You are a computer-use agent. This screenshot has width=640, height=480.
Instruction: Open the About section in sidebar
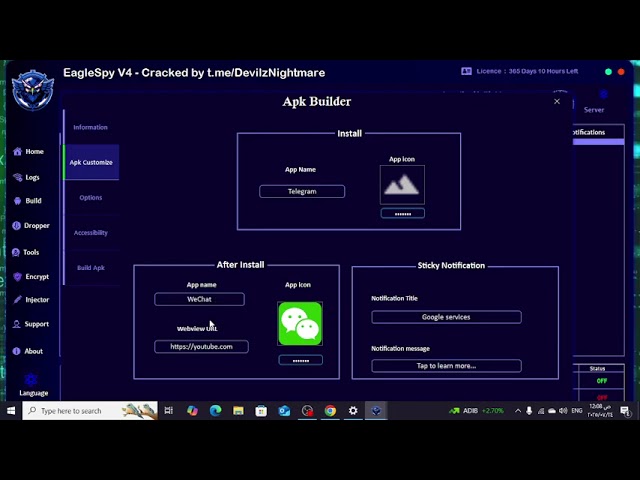[27, 351]
